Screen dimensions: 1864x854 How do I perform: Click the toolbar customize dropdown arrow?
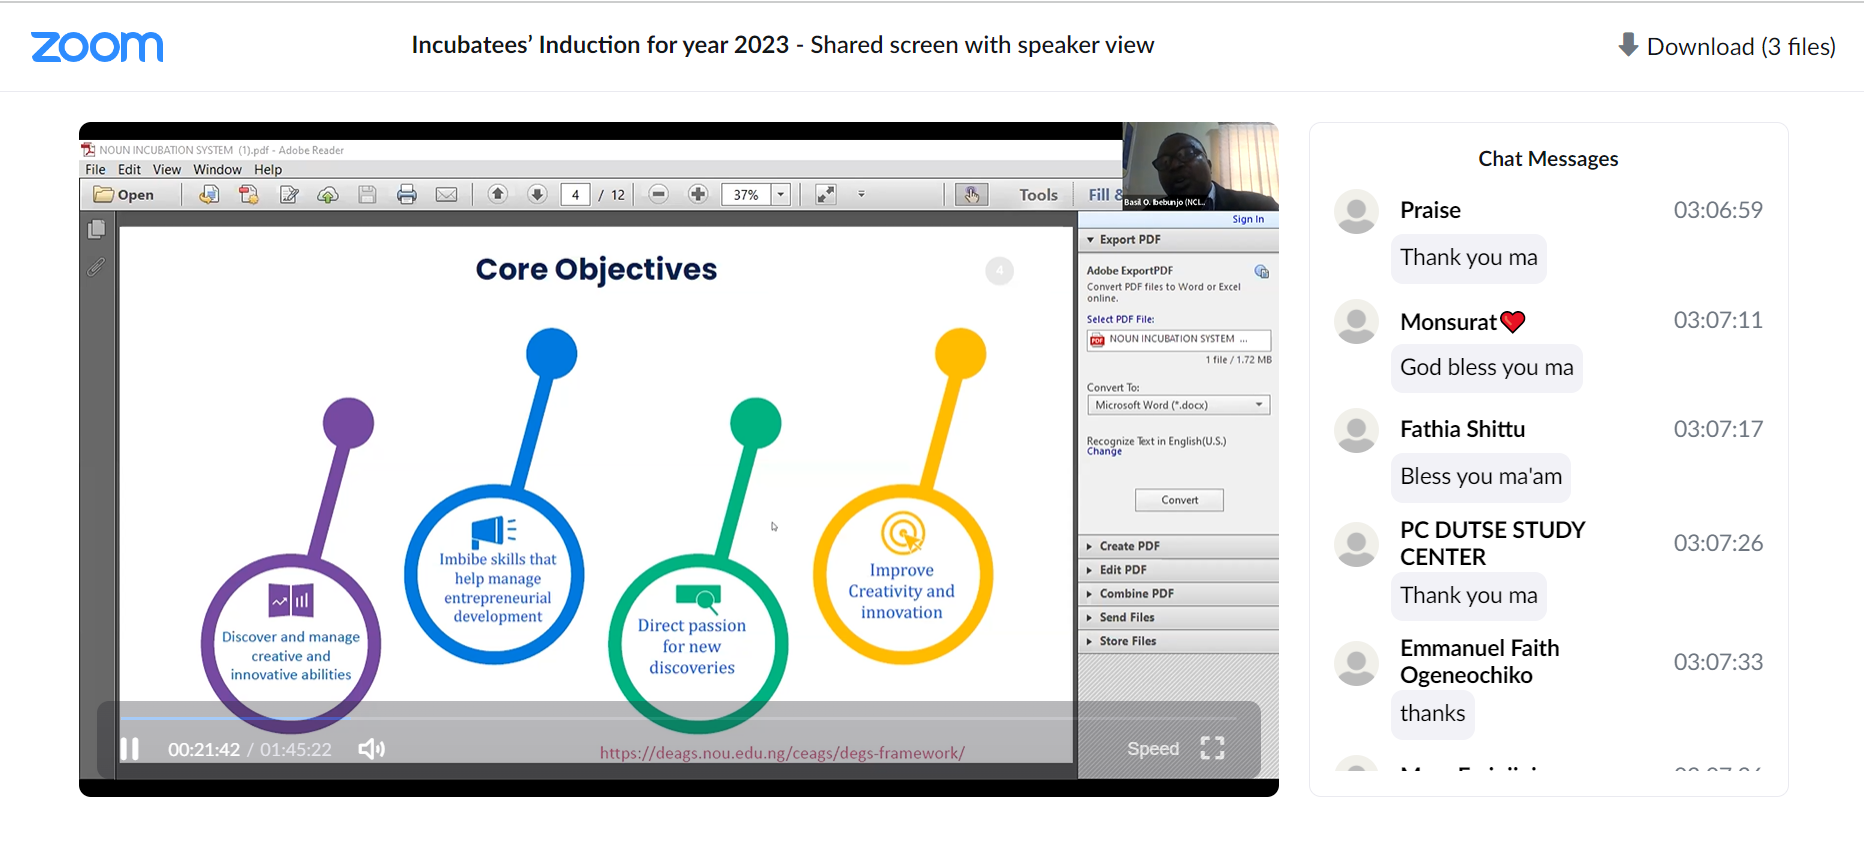[x=861, y=195]
